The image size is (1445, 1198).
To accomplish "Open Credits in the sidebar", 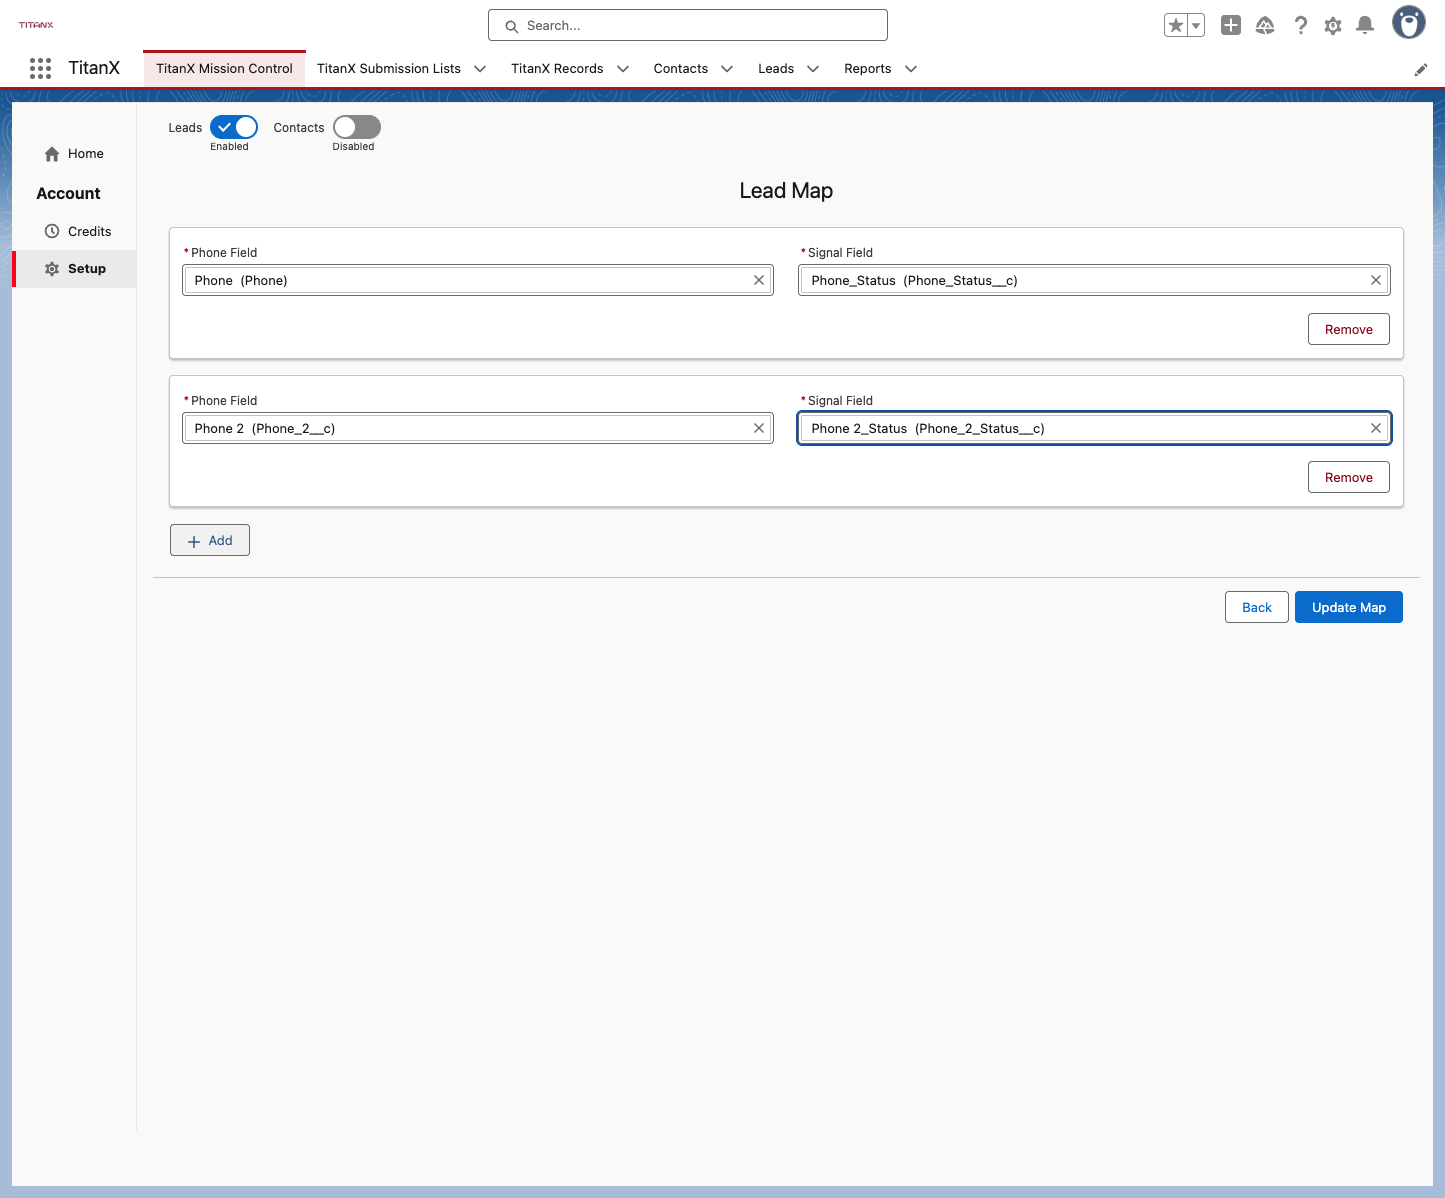I will tap(75, 231).
